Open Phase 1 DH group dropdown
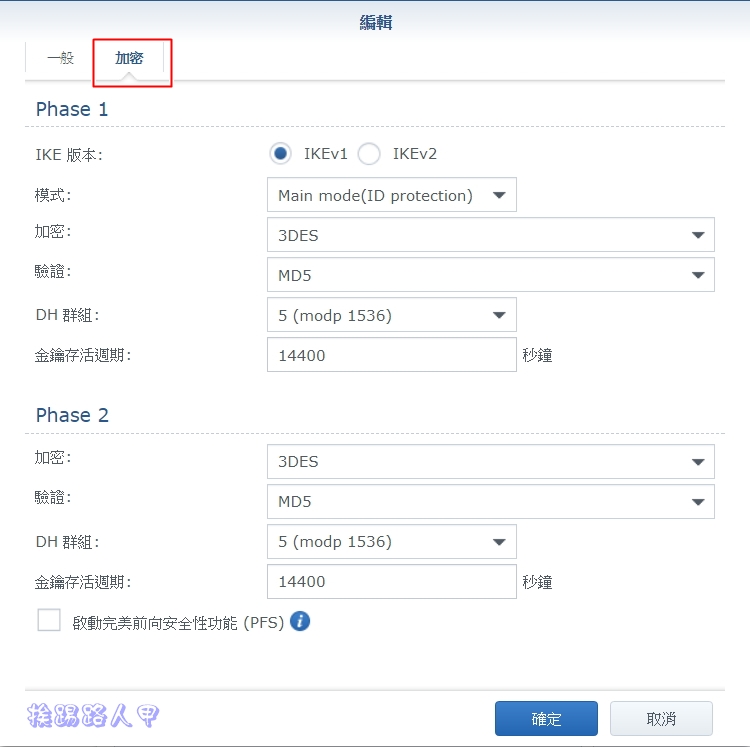This screenshot has width=750, height=747. coord(392,315)
